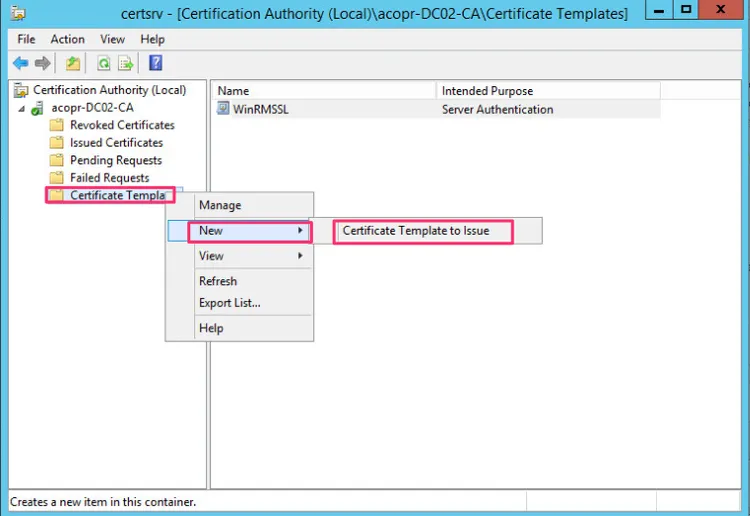Open the Pending Requests folder
Viewport: 750px width, 516px height.
tap(115, 160)
